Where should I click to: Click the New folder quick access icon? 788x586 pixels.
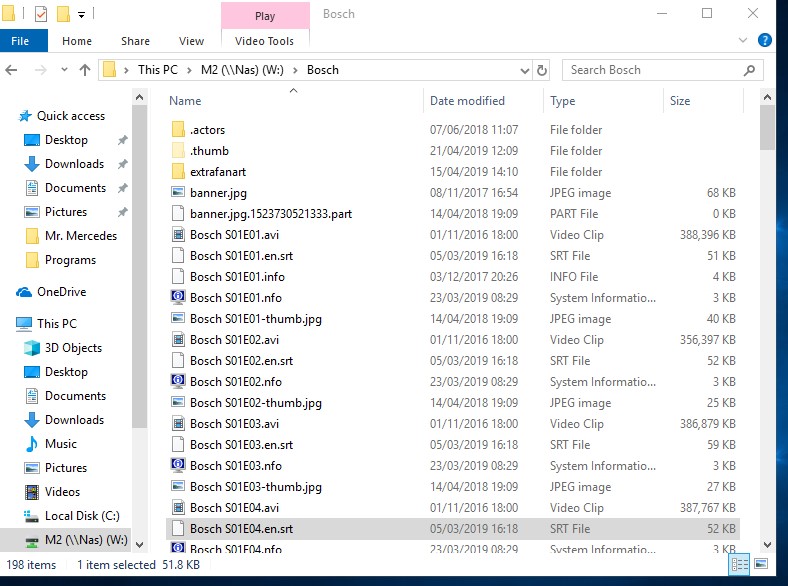point(63,14)
